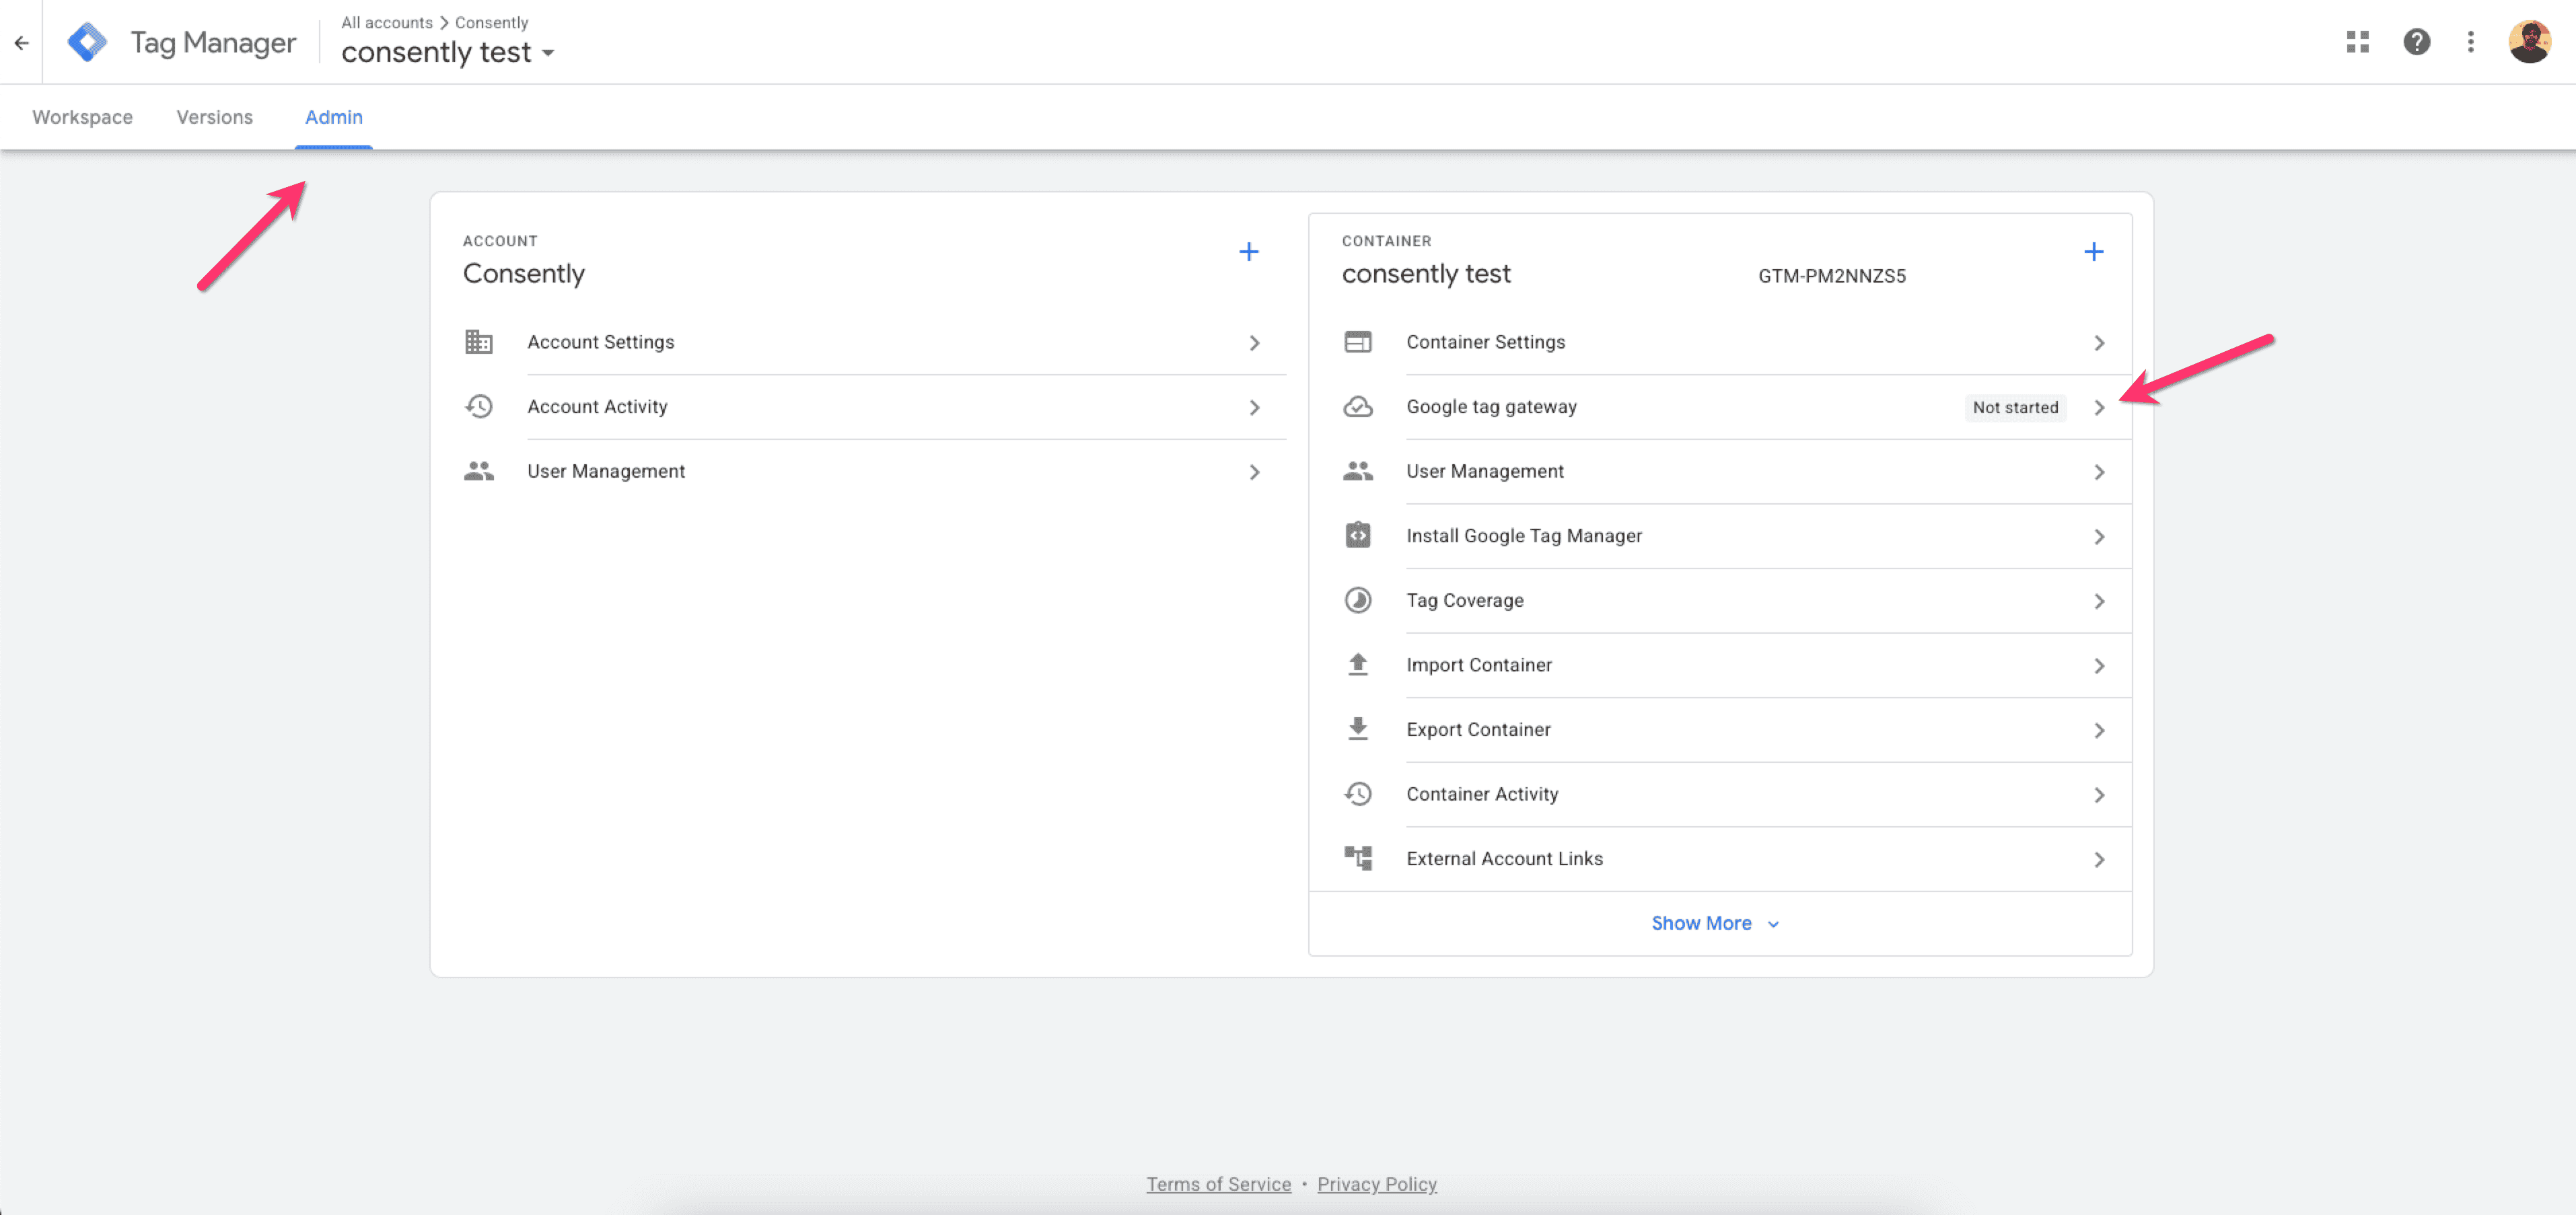Select the Admin tab
2576x1215 pixels.
tap(333, 117)
